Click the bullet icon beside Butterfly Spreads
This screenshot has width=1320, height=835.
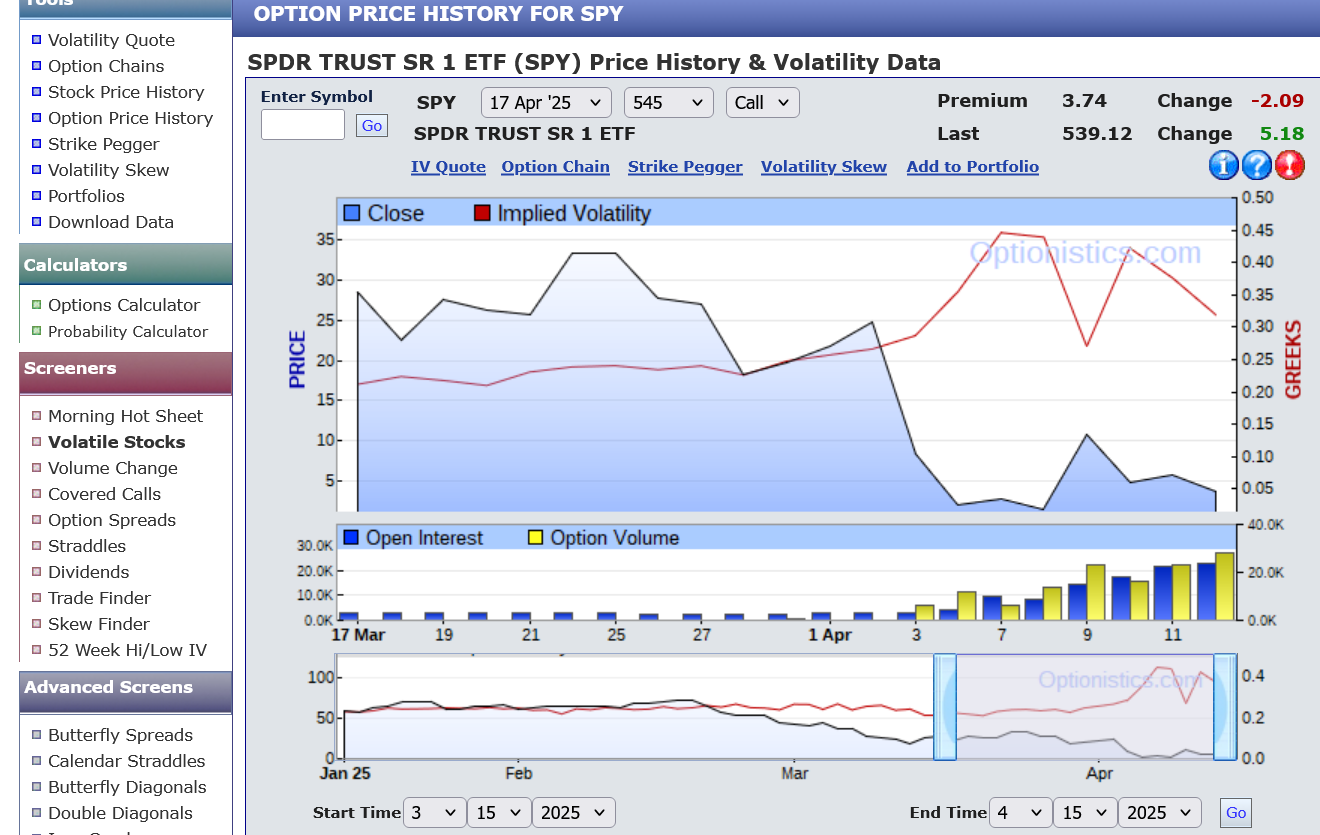tap(37, 735)
